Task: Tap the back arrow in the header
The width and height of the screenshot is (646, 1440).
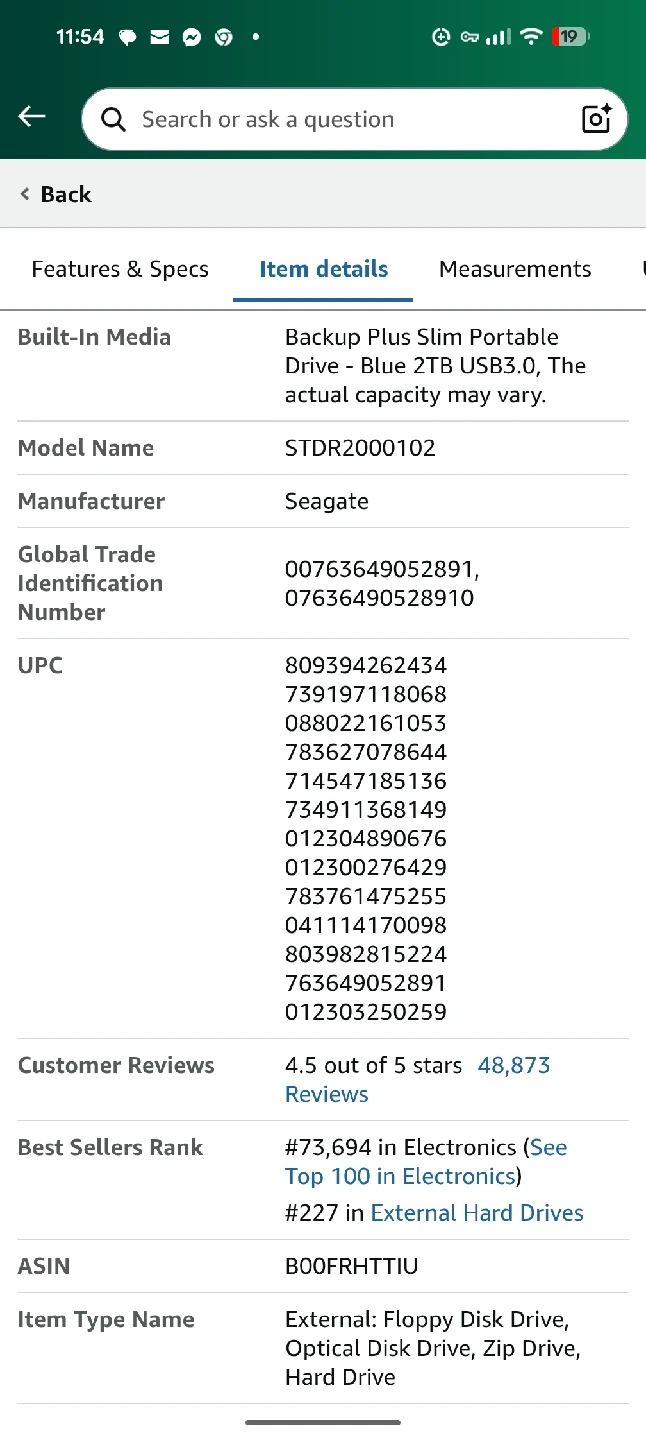Action: [x=32, y=117]
